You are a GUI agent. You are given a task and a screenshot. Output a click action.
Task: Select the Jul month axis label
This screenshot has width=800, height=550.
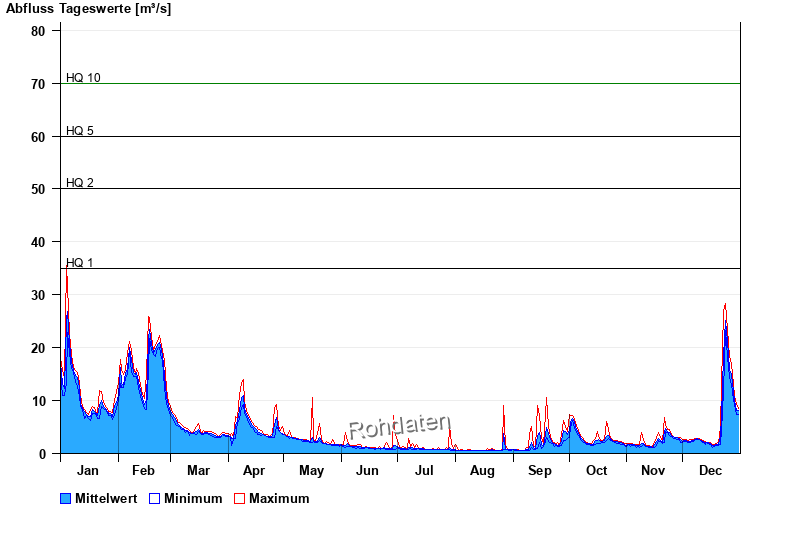[x=425, y=471]
